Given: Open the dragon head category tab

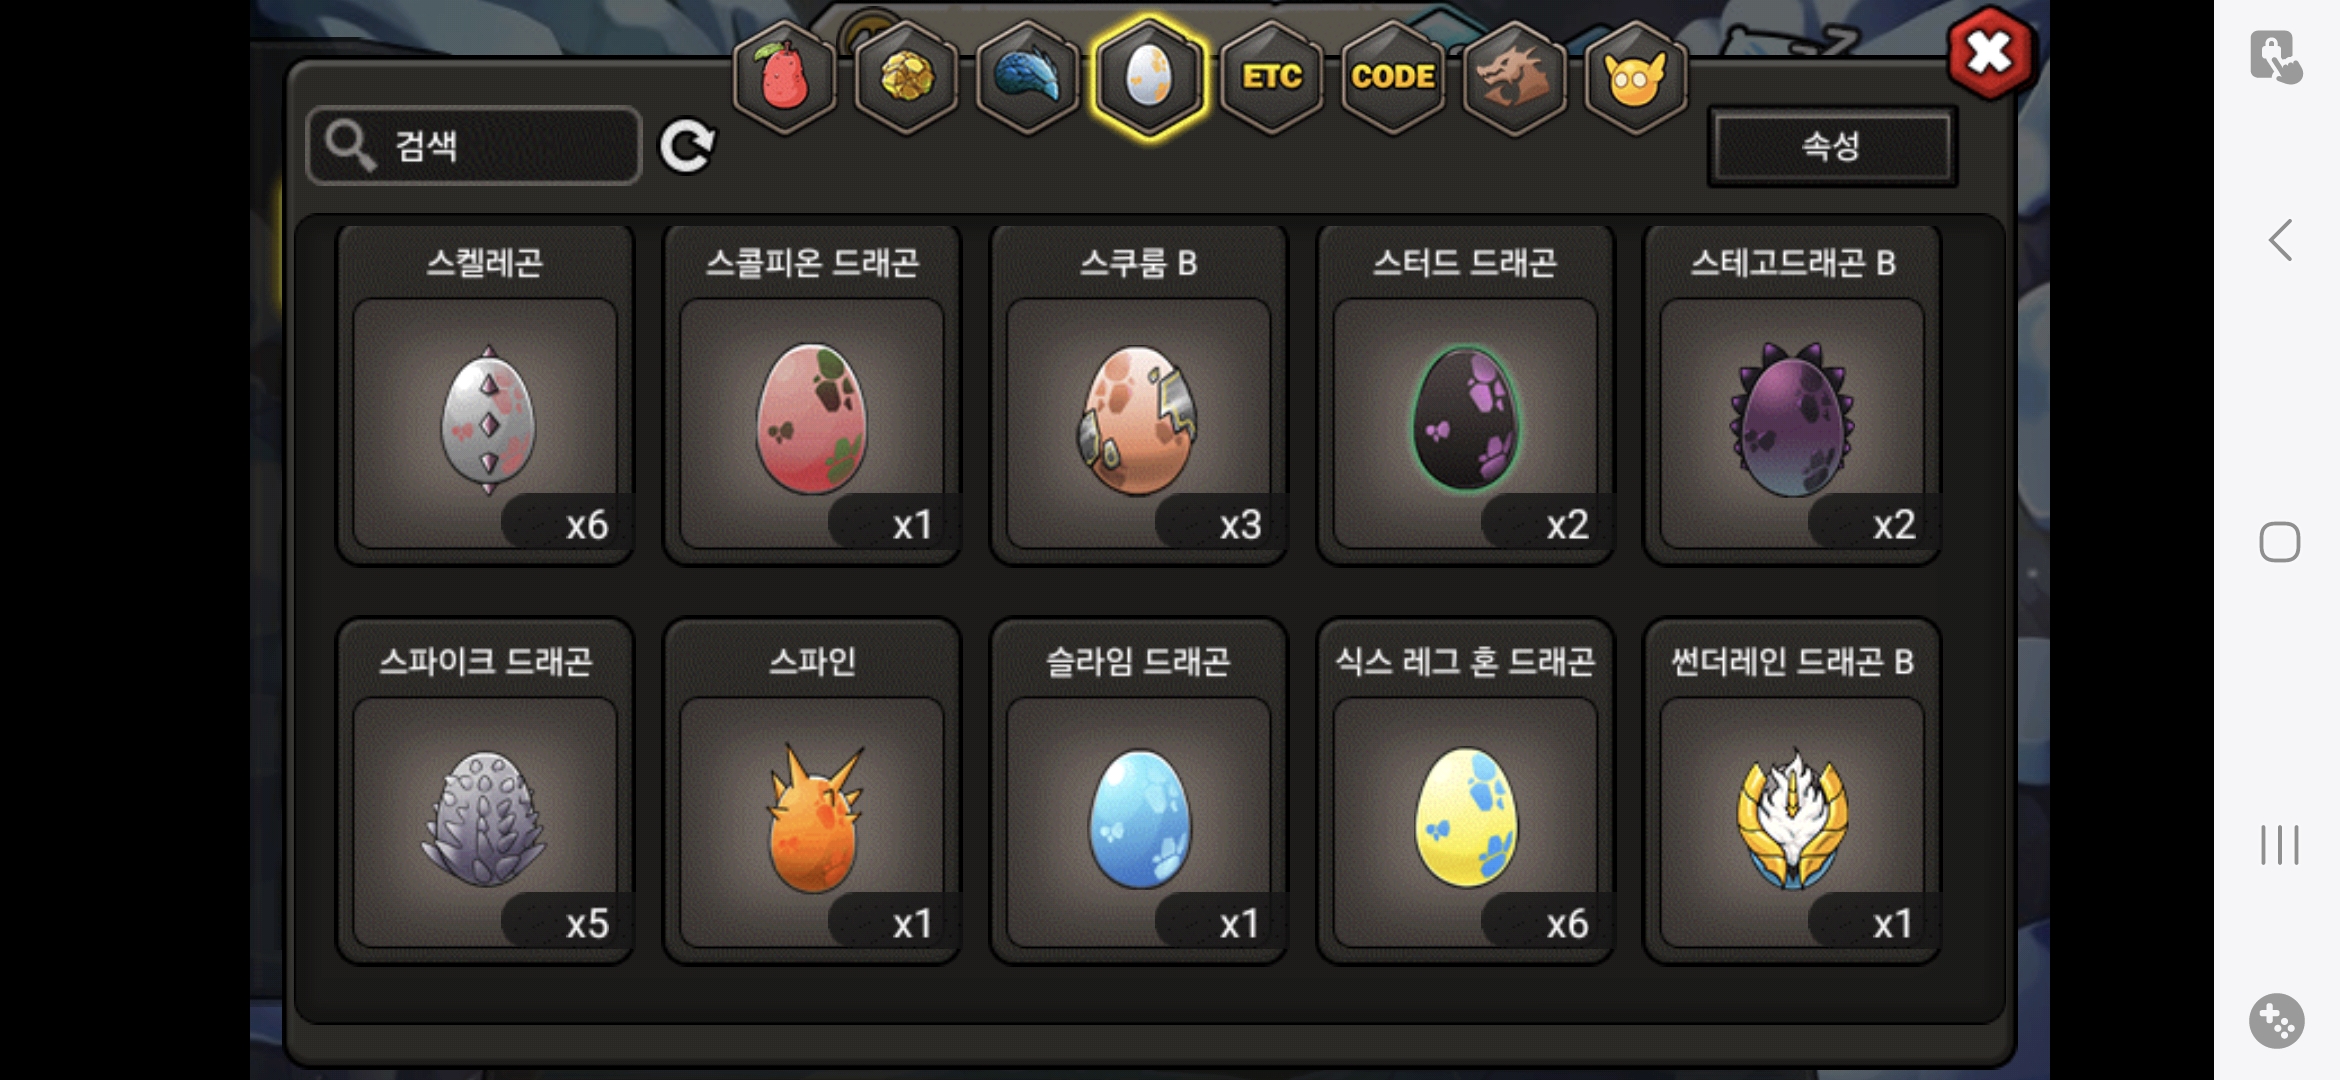Looking at the screenshot, I should (x=1514, y=77).
